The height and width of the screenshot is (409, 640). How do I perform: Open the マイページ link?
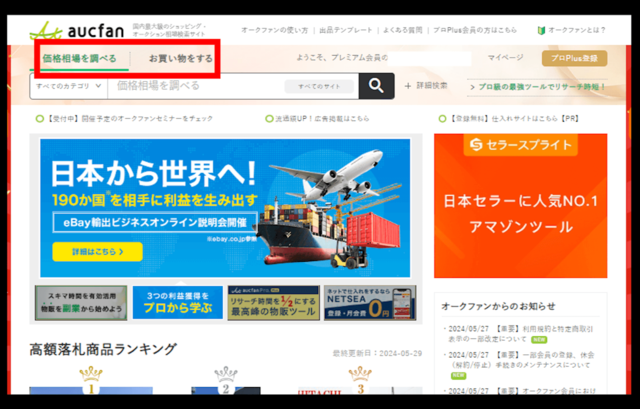(x=505, y=58)
